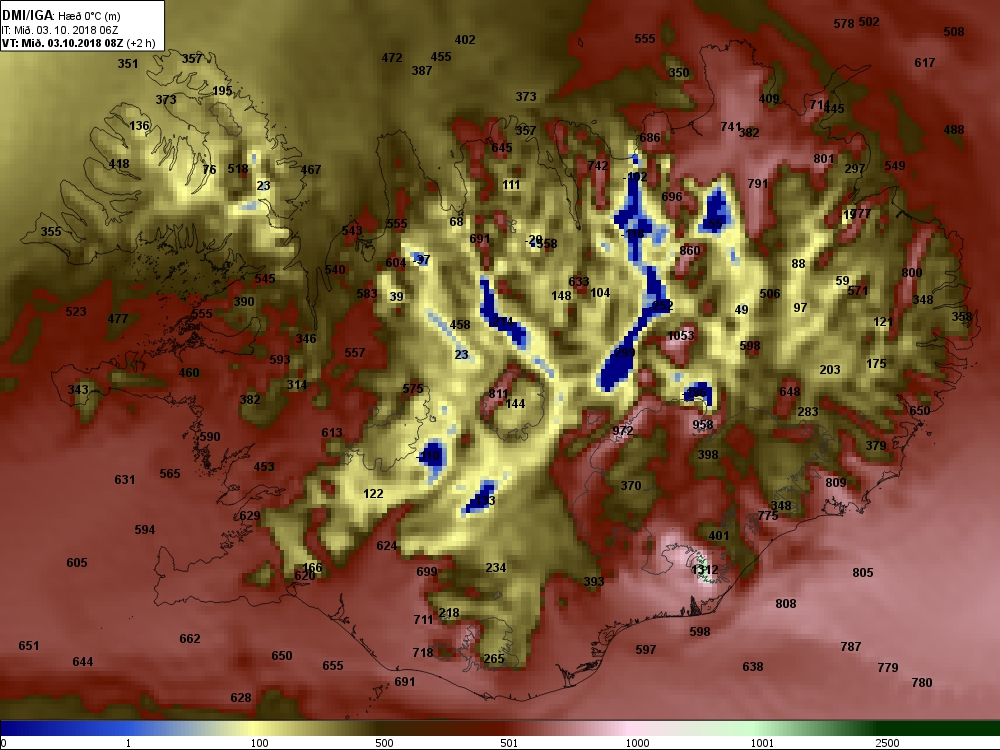Click the map value '1053'
This screenshot has width=1000, height=750.
680,335
